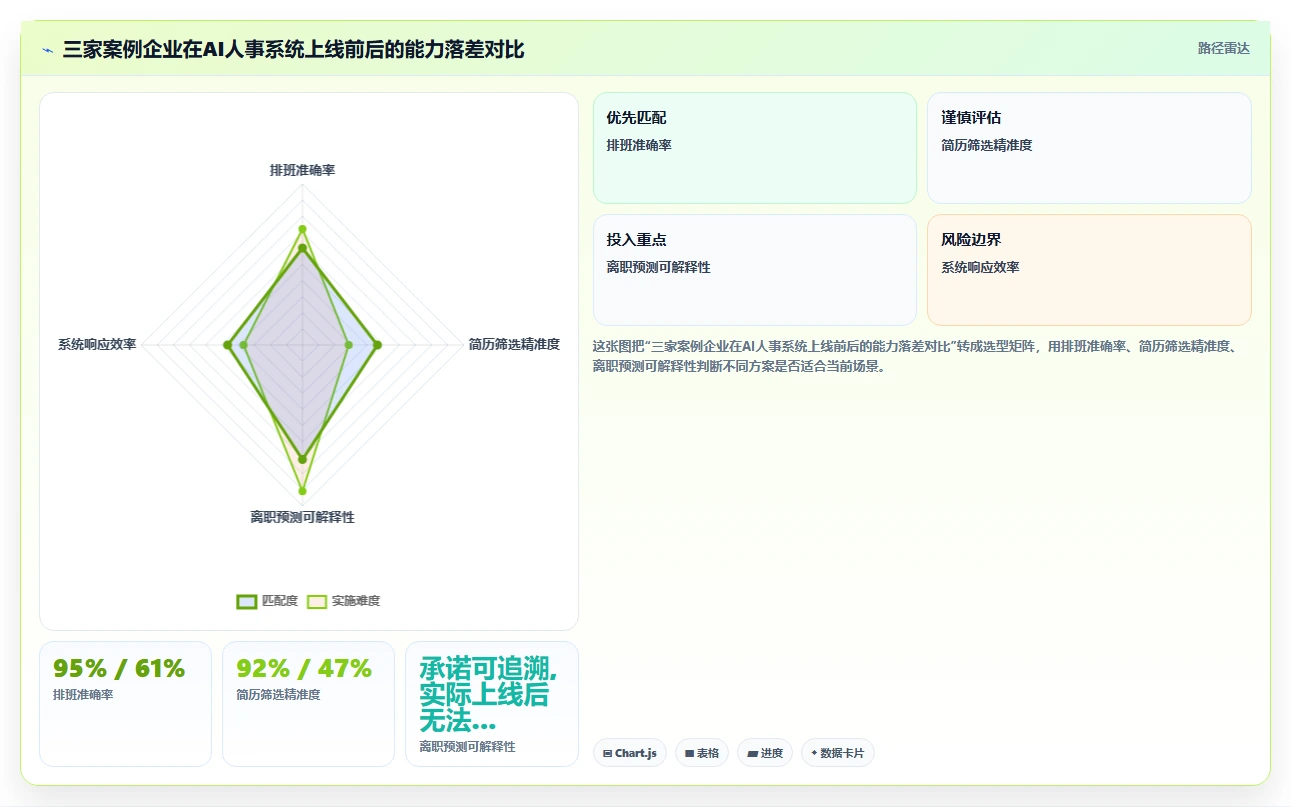Click 排班准确率 caption under 95% / 61%

tap(83, 695)
